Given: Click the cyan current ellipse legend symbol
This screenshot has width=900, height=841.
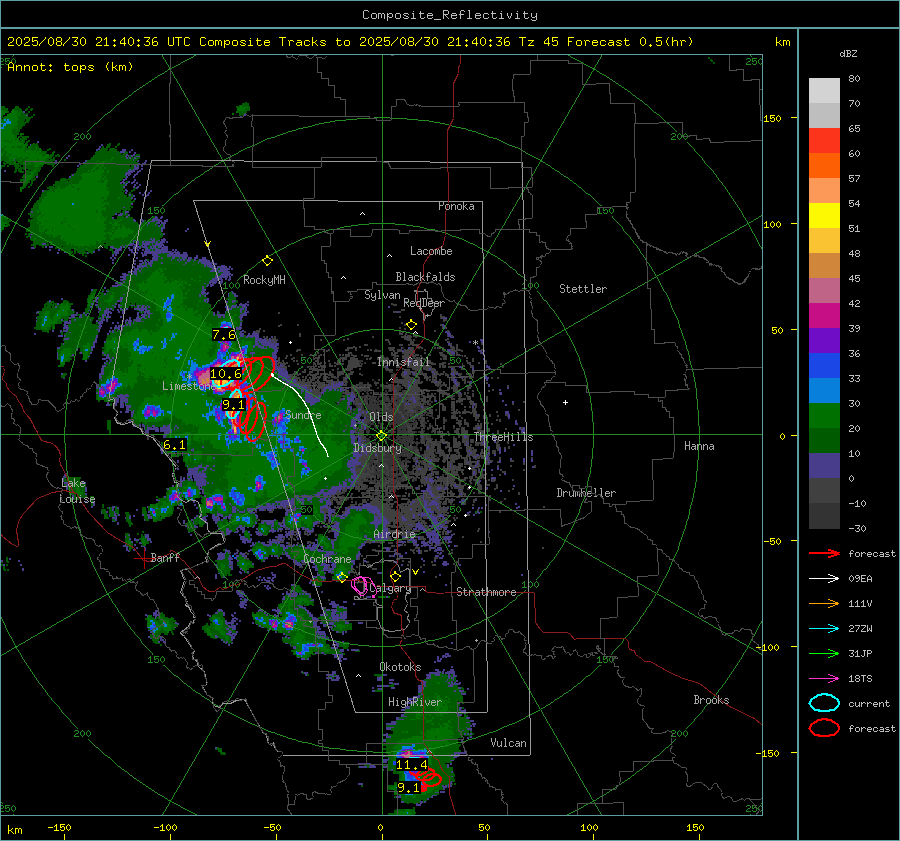Looking at the screenshot, I should 824,703.
